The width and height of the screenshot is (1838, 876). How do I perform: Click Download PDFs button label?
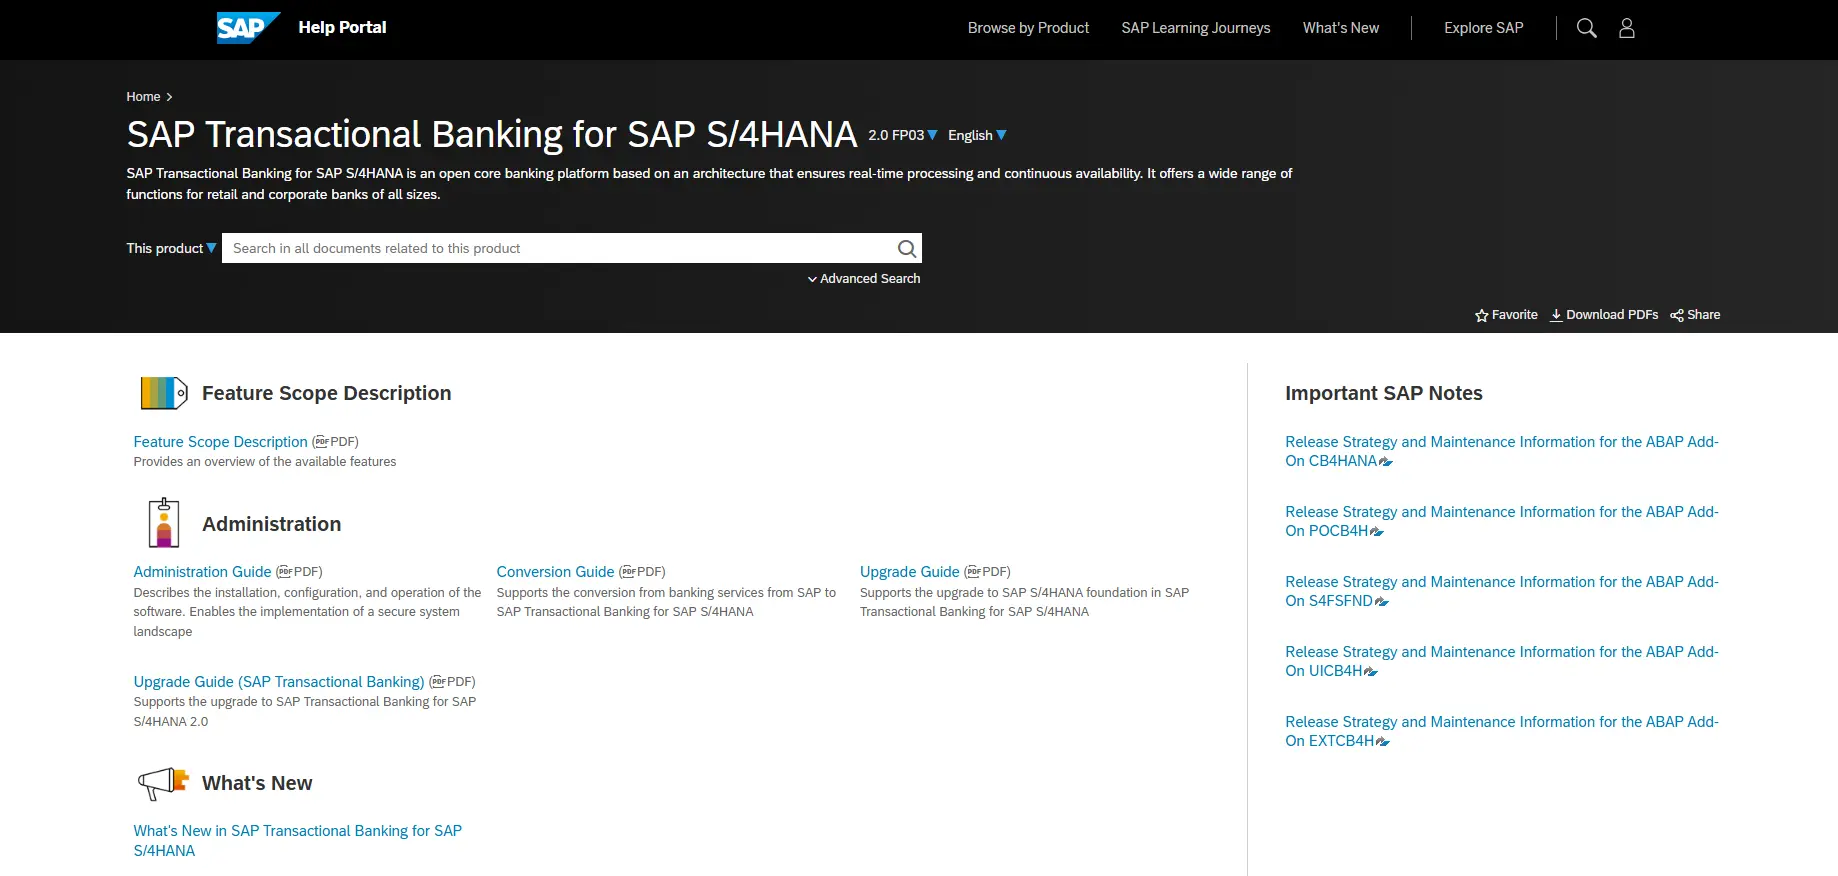coord(1612,315)
